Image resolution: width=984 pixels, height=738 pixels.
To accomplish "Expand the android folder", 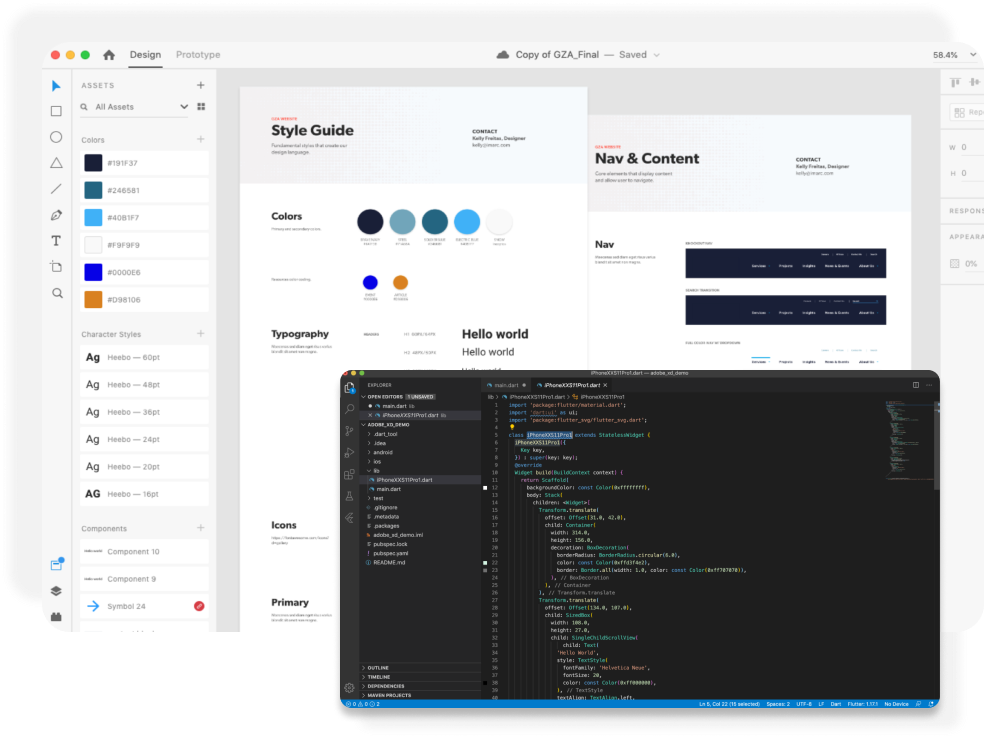I will pos(384,452).
